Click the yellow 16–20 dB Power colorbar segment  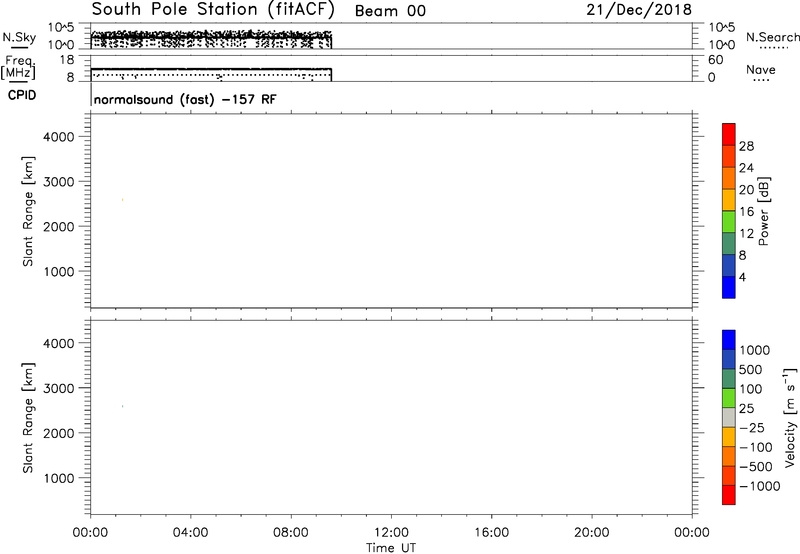[x=729, y=200]
